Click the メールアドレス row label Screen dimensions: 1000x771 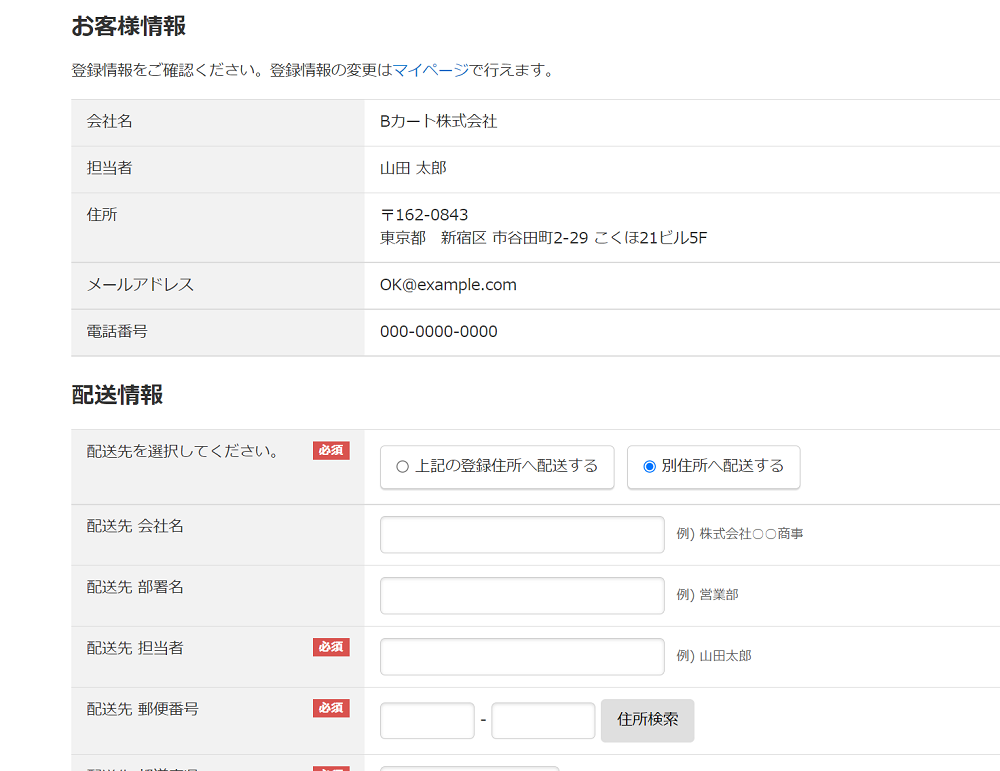[140, 284]
